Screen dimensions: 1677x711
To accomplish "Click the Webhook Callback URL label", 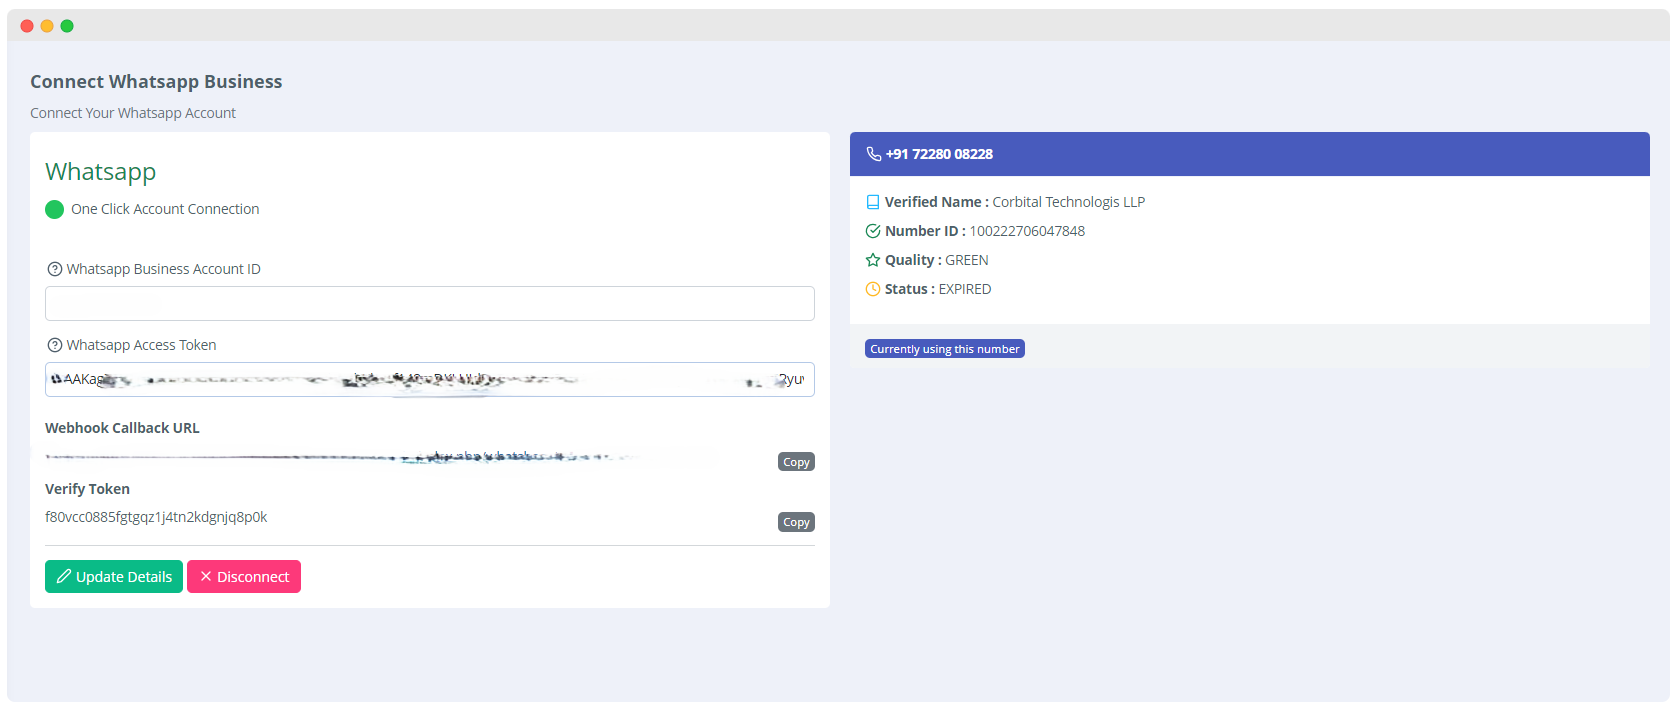I will [x=122, y=428].
